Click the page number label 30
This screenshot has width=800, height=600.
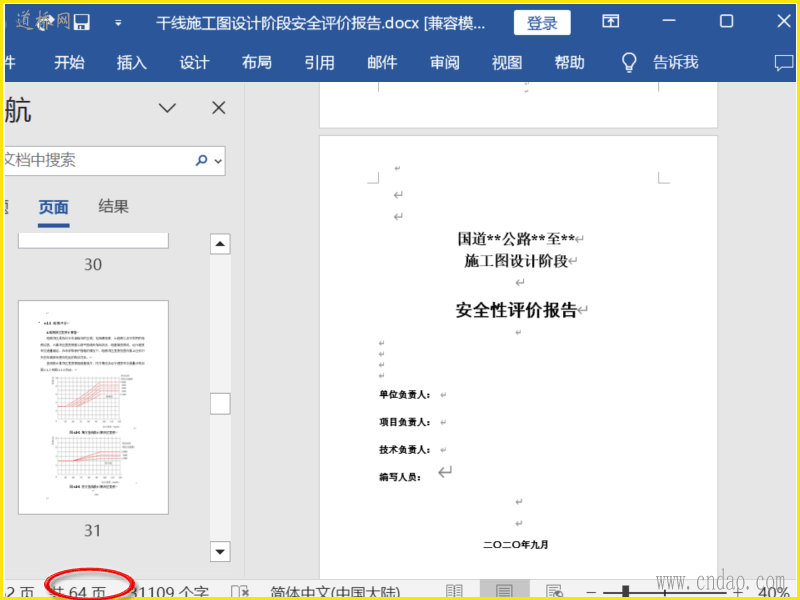93,264
